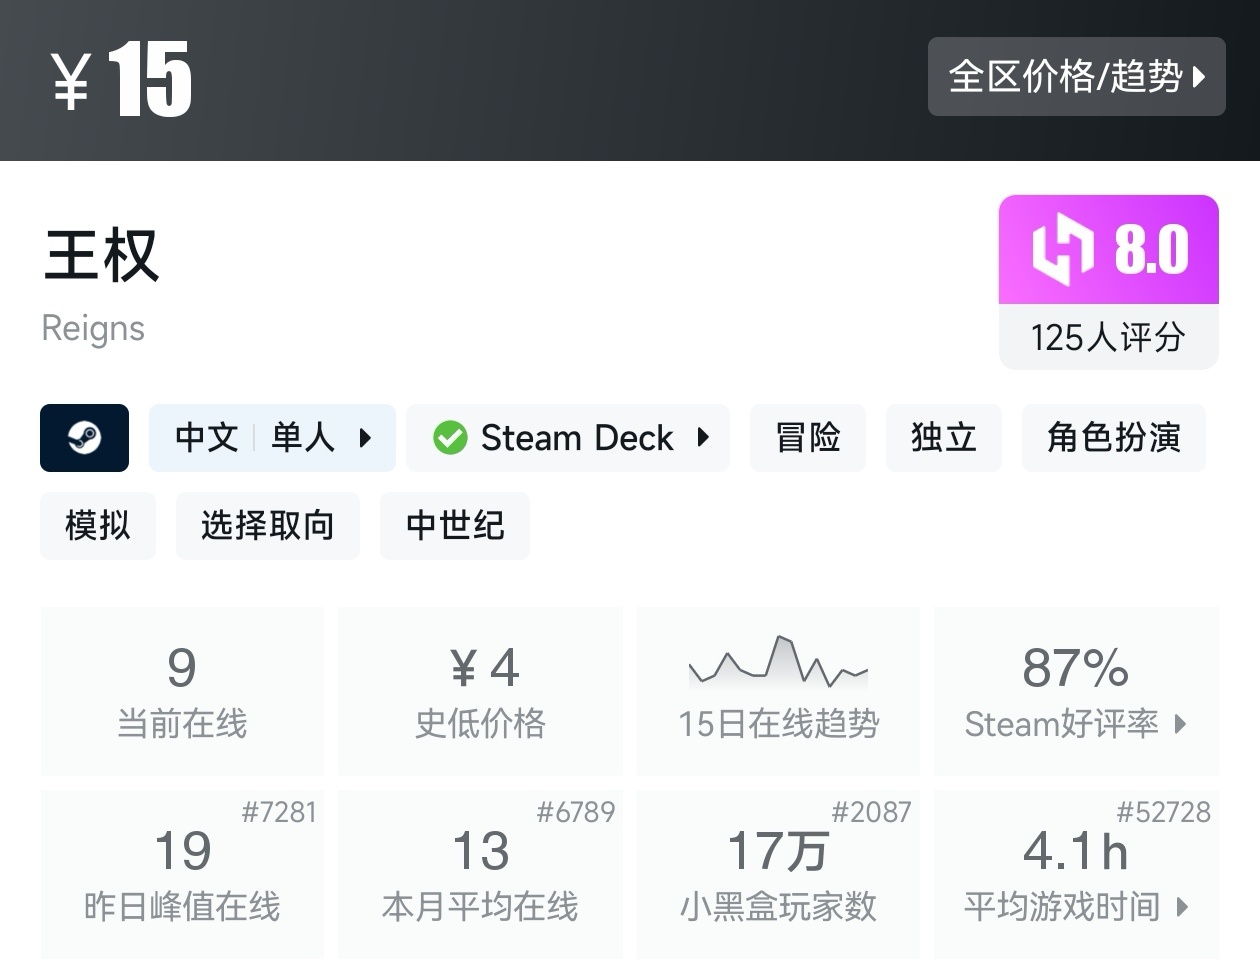This screenshot has width=1260, height=975.
Task: Expand the Chinese single-player language details arrow
Action: (365, 438)
